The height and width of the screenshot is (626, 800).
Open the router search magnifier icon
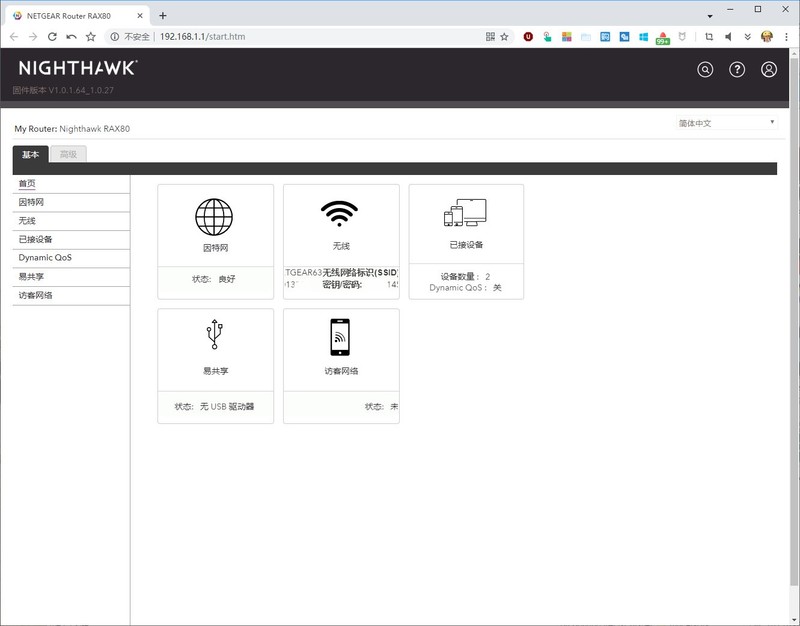705,69
